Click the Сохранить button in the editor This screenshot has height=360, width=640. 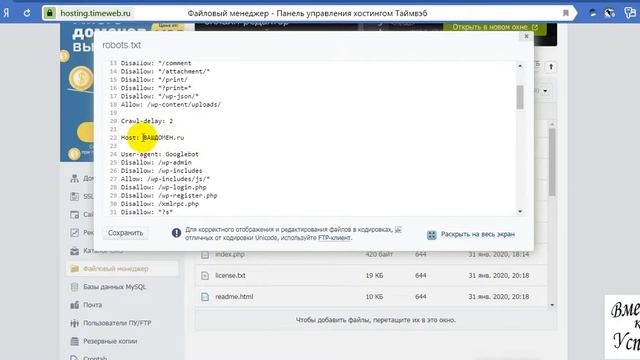125,233
